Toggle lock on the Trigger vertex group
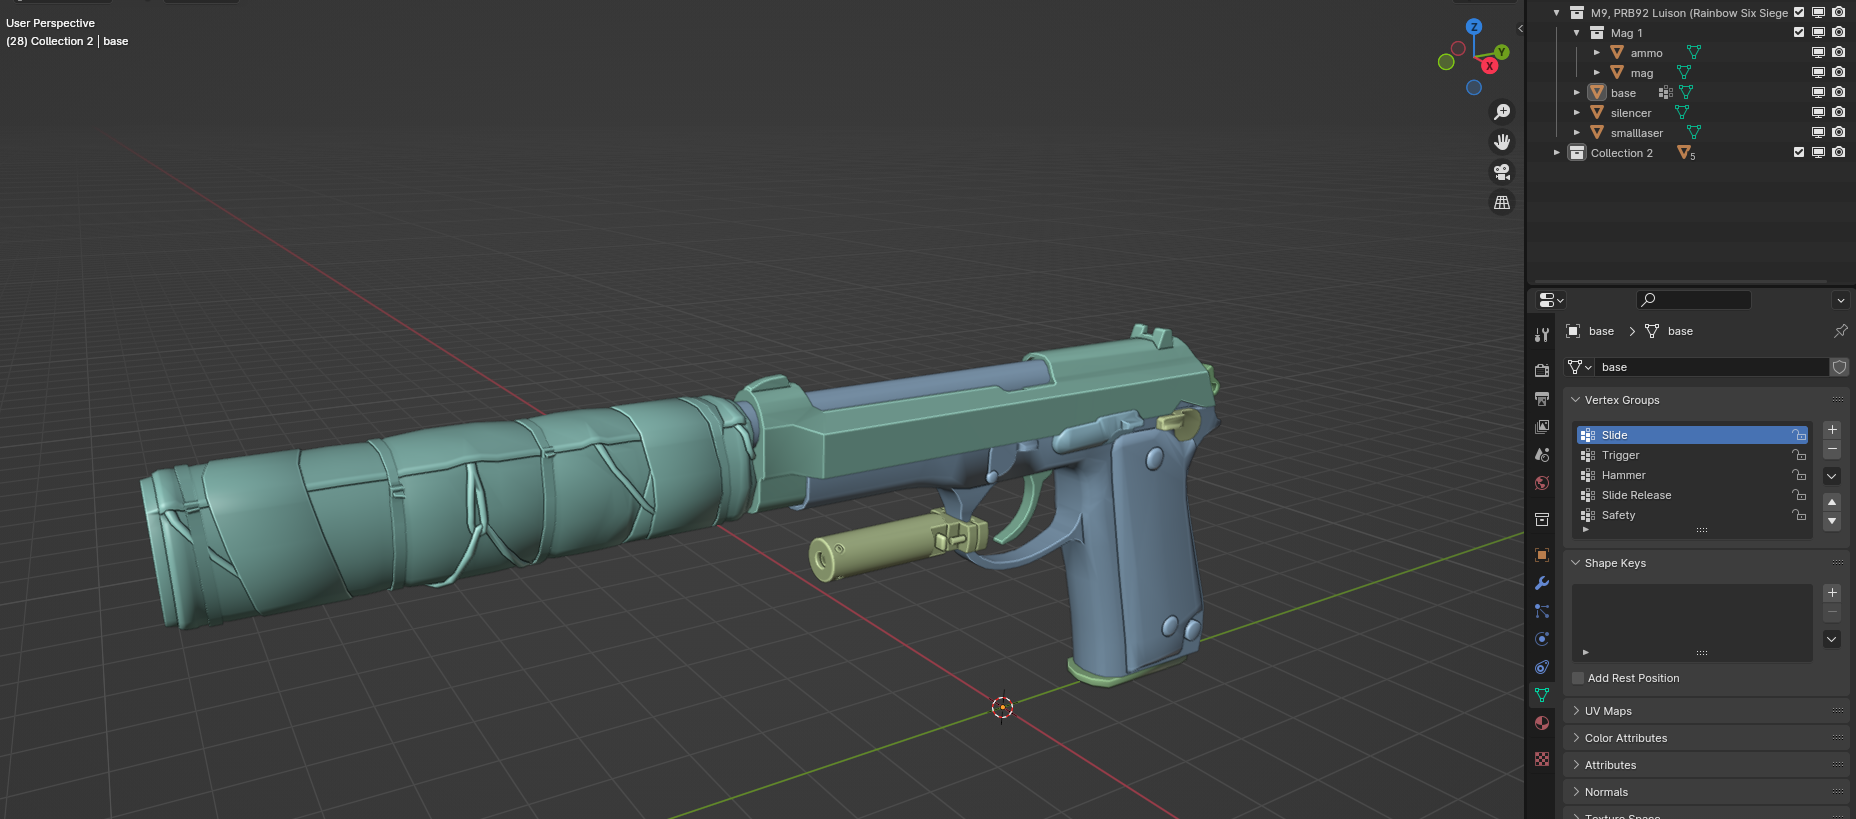Screen dimensions: 1856x819 coord(1799,455)
